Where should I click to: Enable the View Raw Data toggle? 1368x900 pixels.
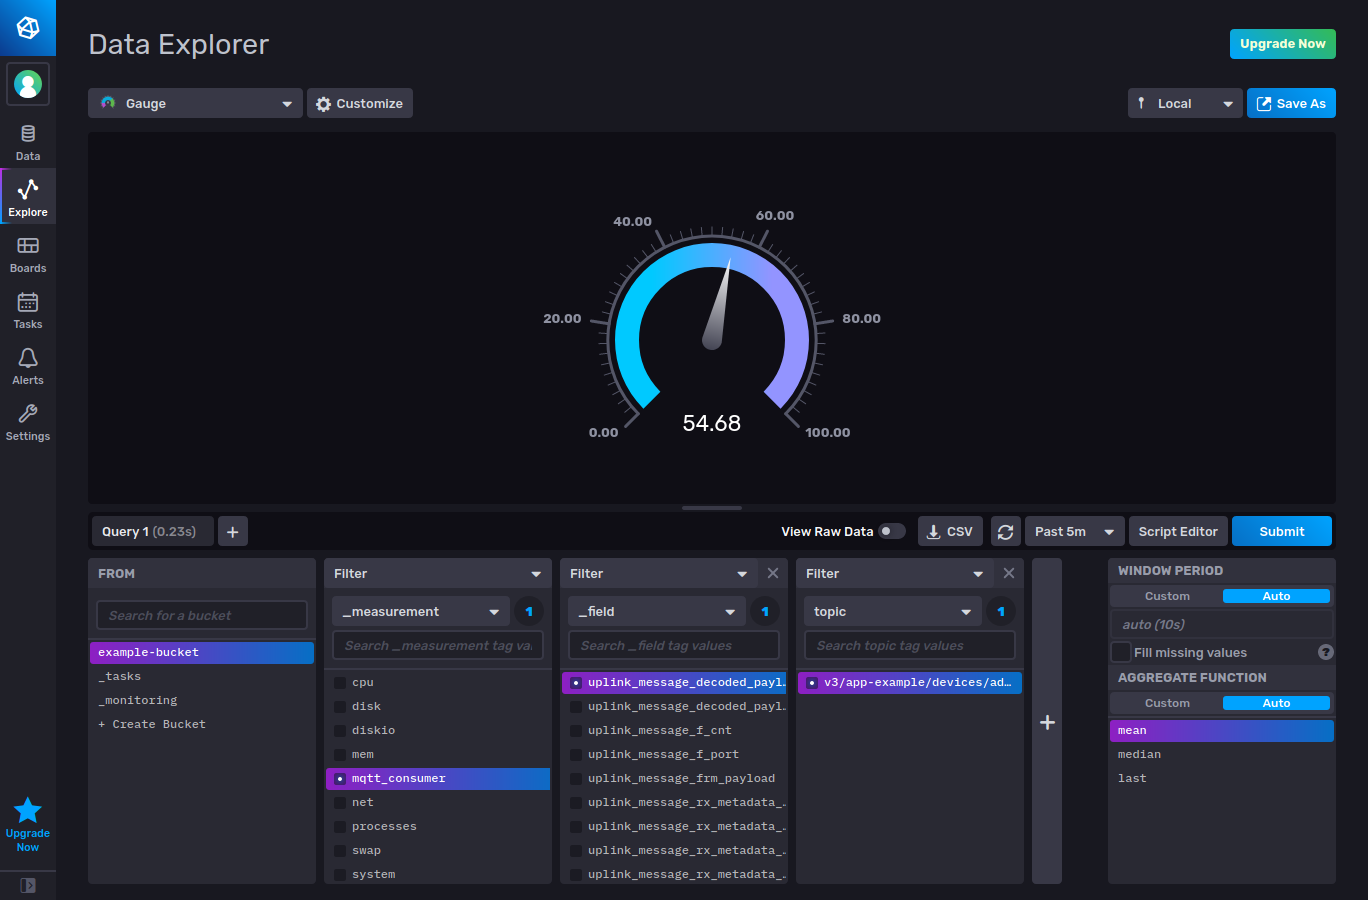(889, 531)
